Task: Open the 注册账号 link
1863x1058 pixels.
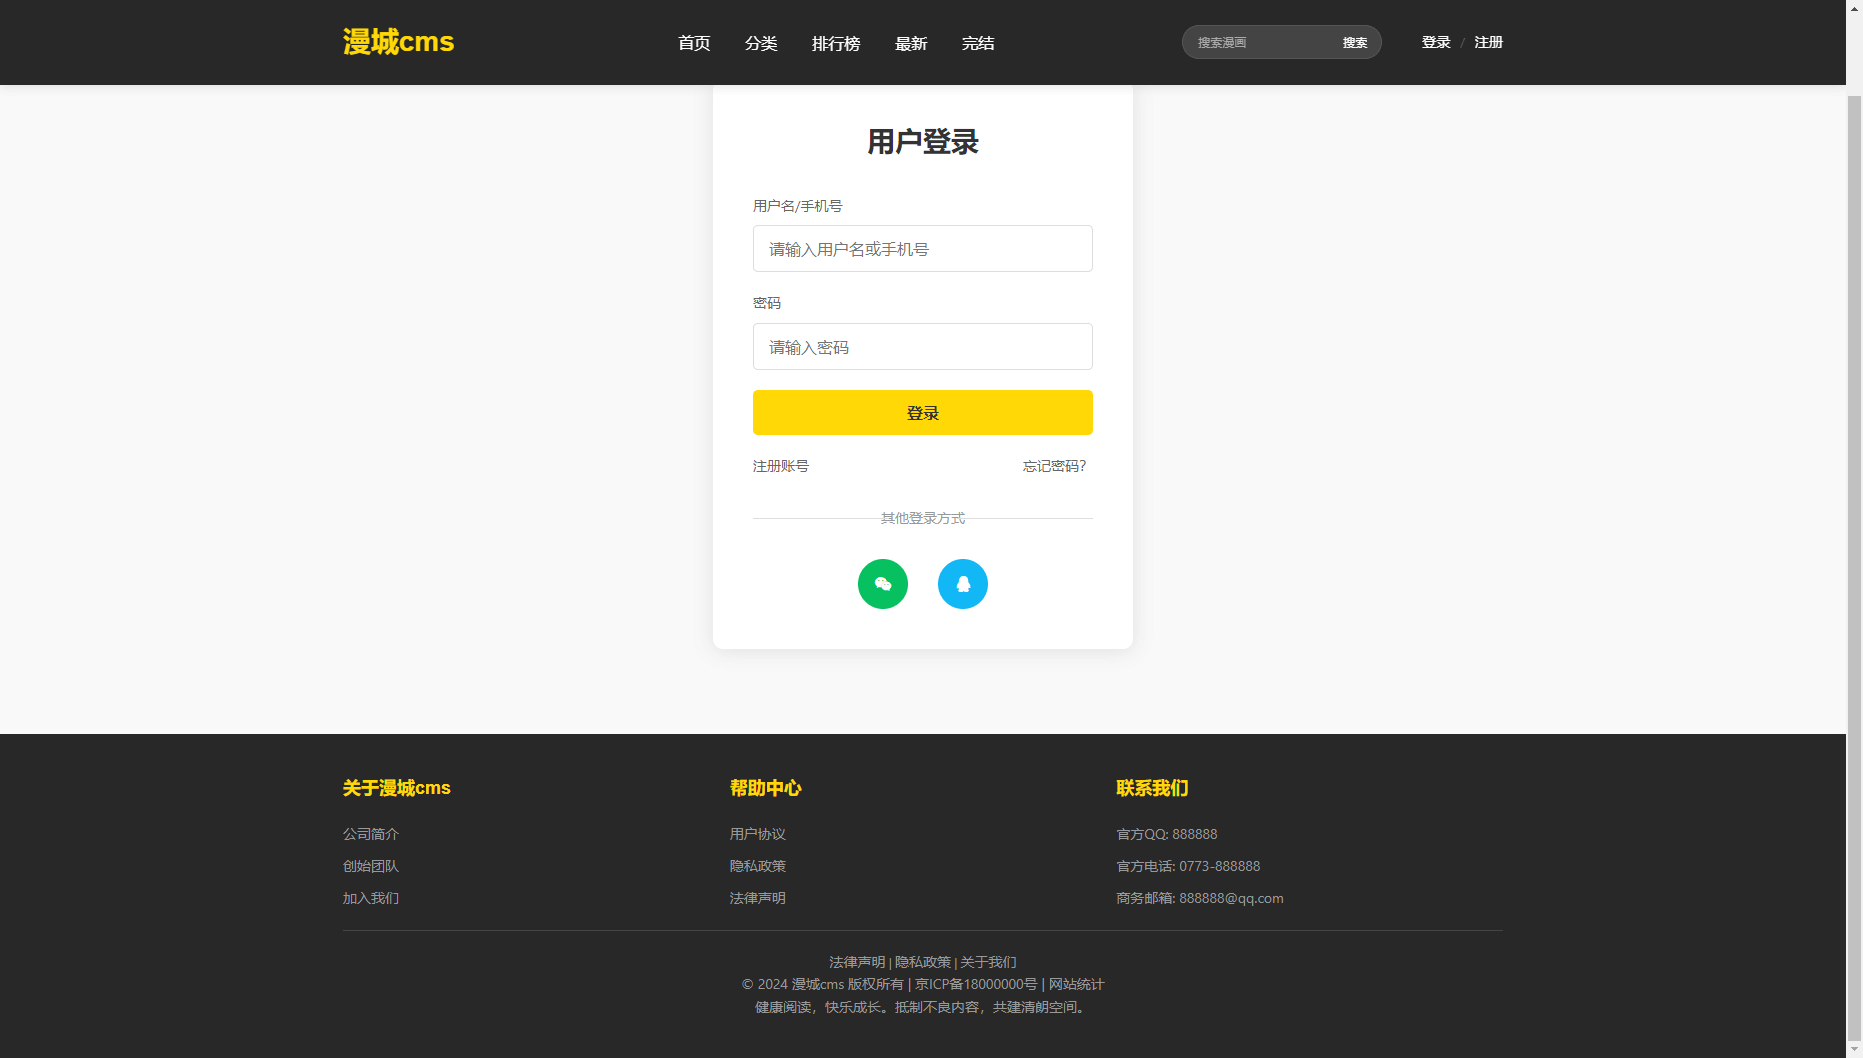Action: click(781, 466)
